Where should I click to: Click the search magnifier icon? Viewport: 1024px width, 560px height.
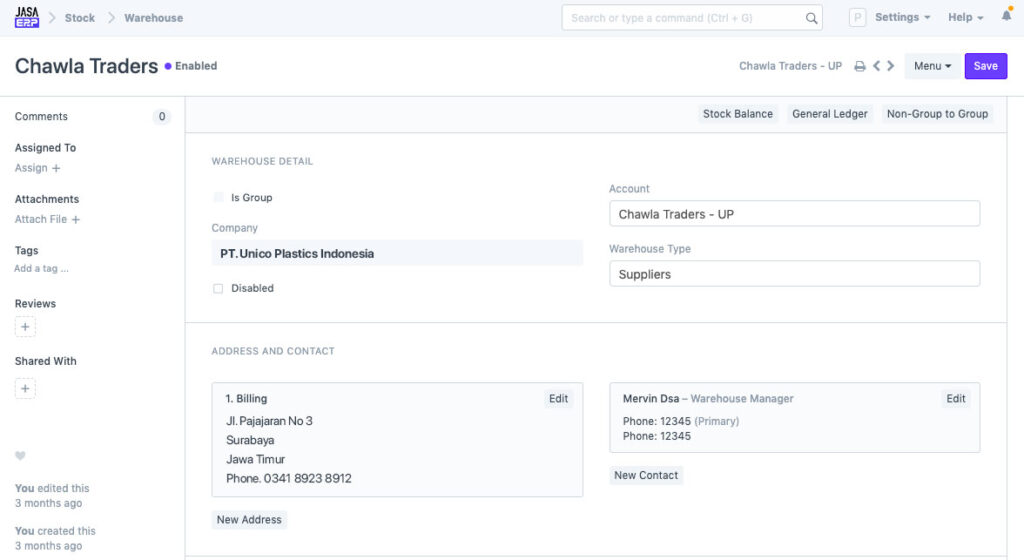coord(812,18)
